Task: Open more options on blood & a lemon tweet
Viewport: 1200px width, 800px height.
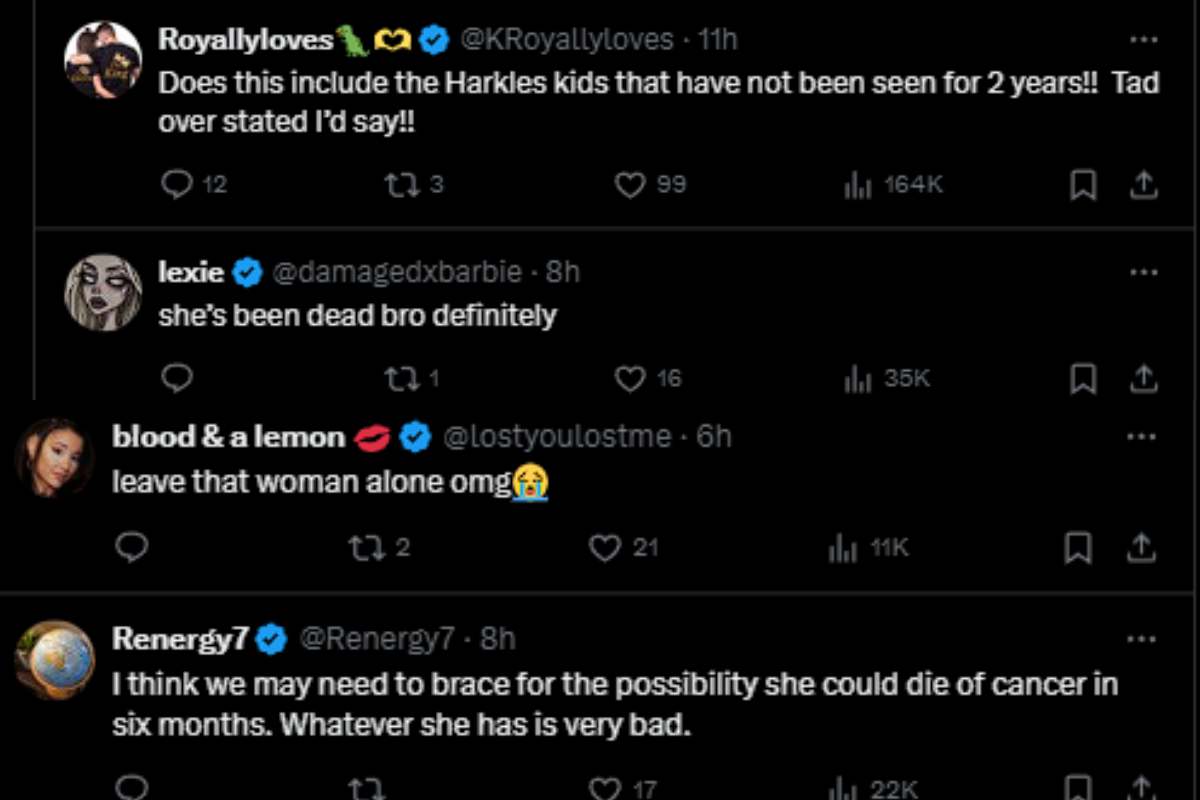Action: point(1143,437)
